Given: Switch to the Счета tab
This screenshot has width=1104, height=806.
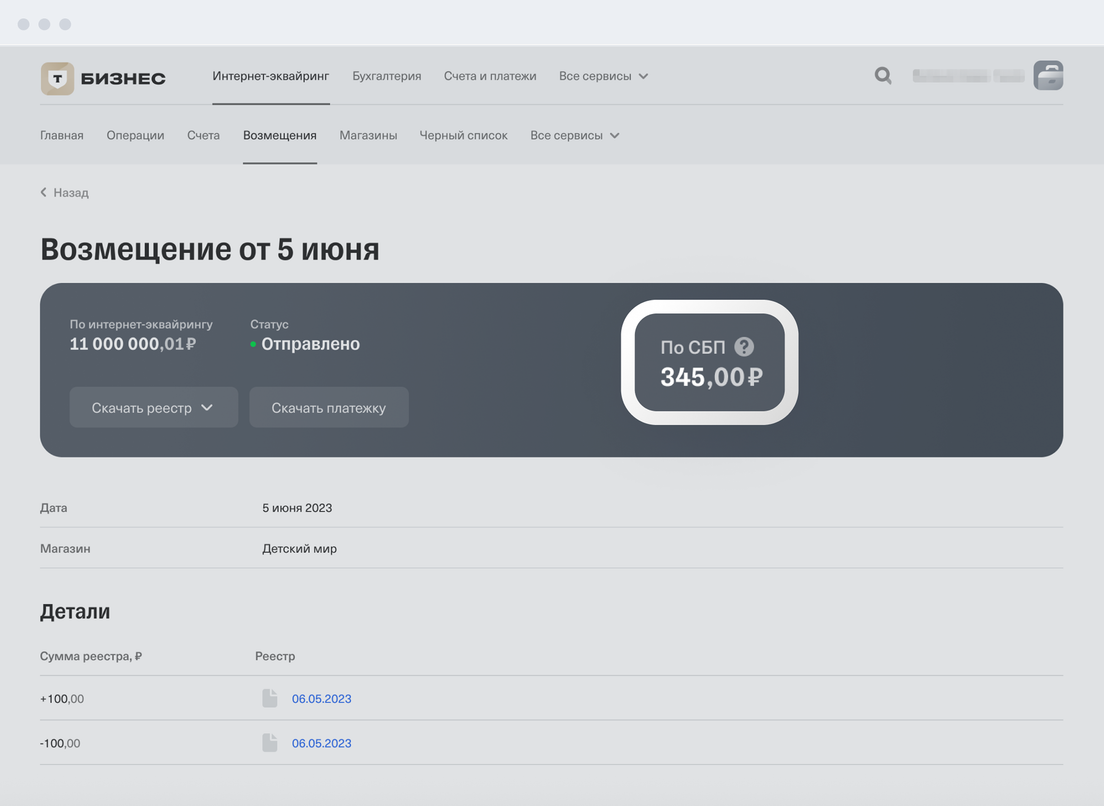Looking at the screenshot, I should tap(203, 135).
